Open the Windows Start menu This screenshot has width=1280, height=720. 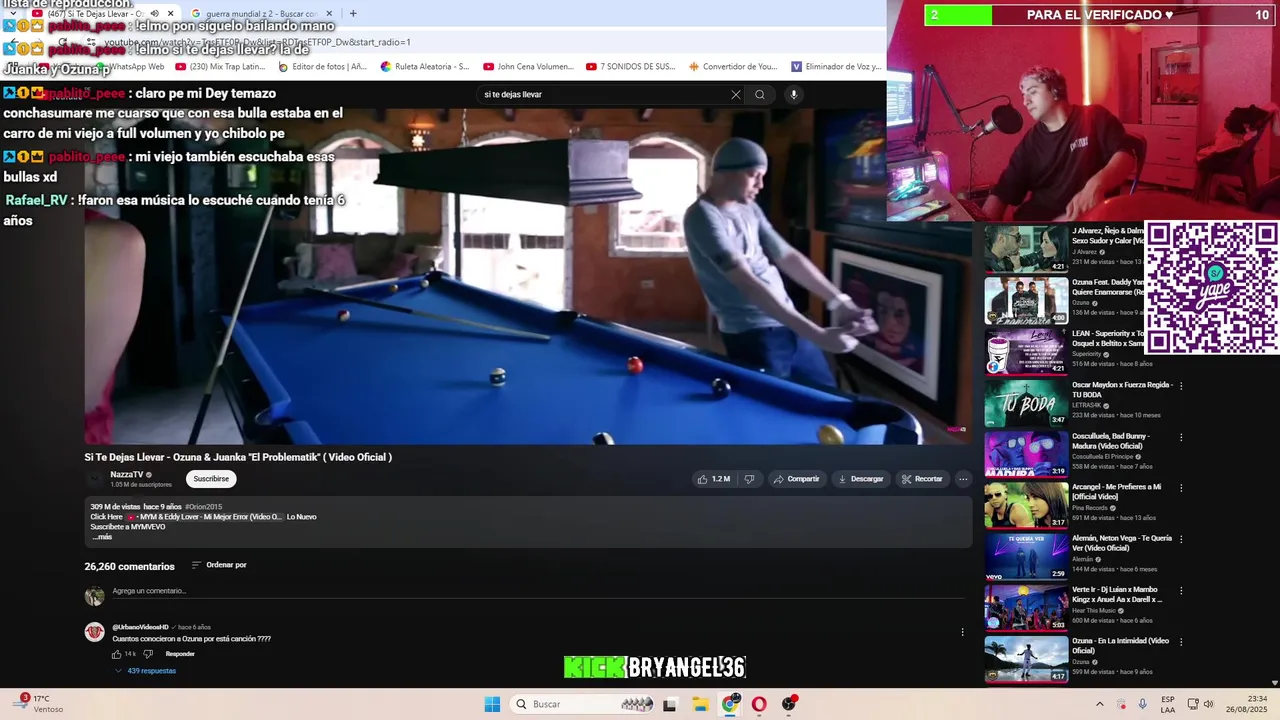coord(492,704)
